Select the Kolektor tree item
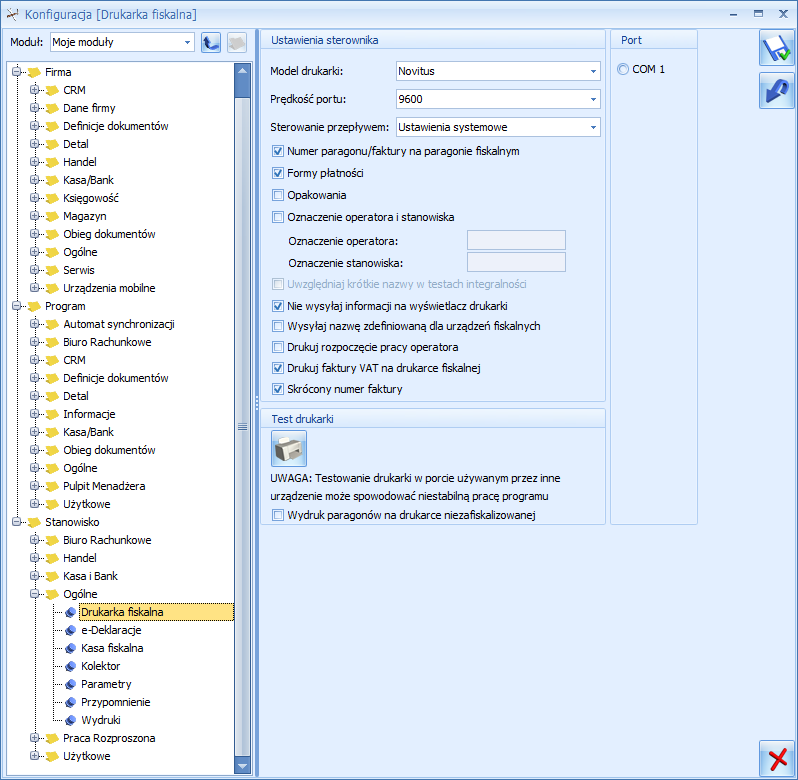798x780 pixels. click(x=101, y=666)
